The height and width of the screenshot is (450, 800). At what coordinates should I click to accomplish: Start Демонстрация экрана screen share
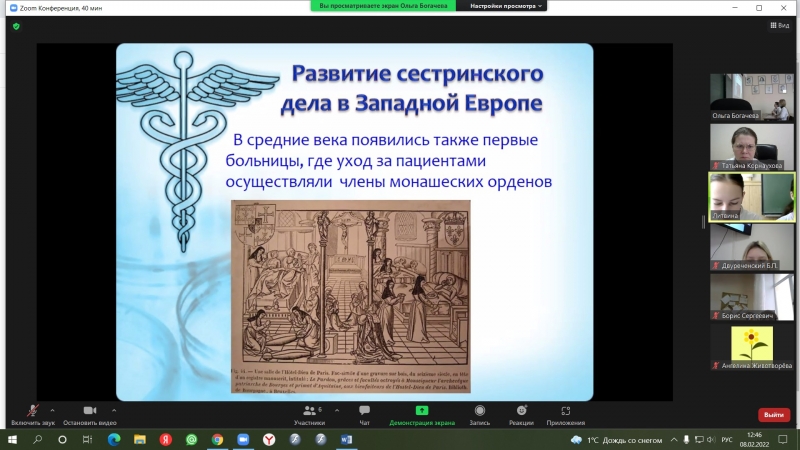click(422, 415)
